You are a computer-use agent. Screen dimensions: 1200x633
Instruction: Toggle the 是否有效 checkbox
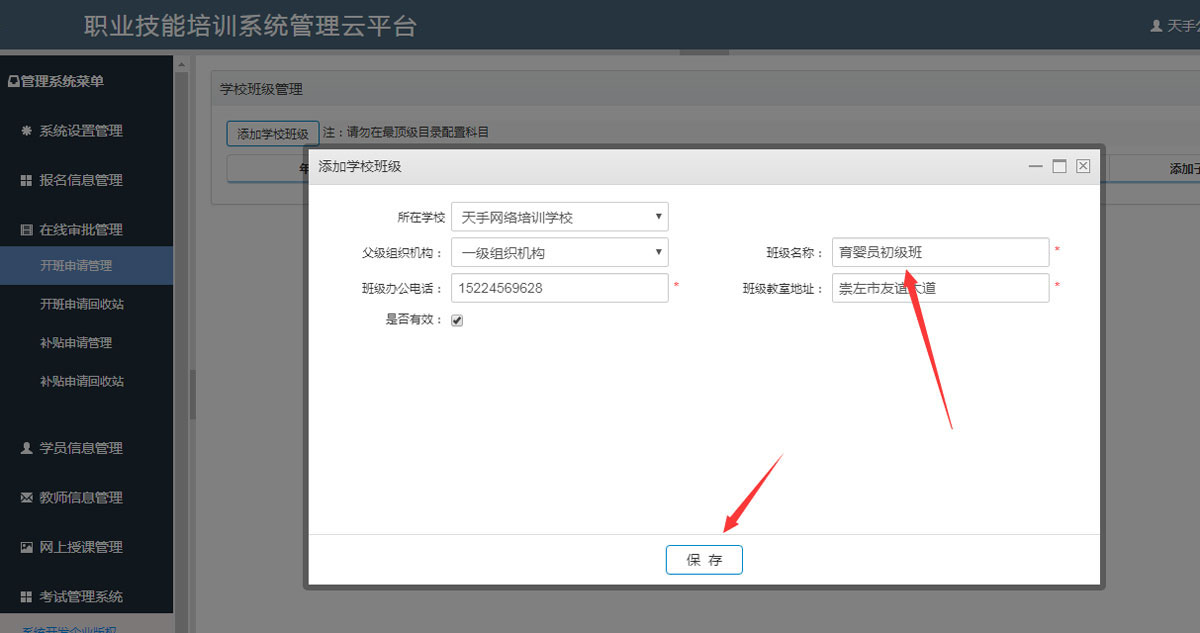[x=457, y=321]
